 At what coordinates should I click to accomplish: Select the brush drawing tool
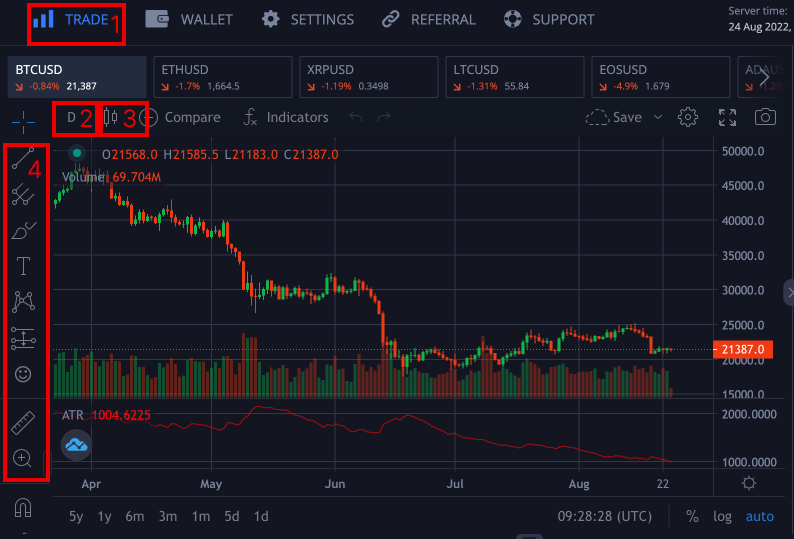[23, 231]
